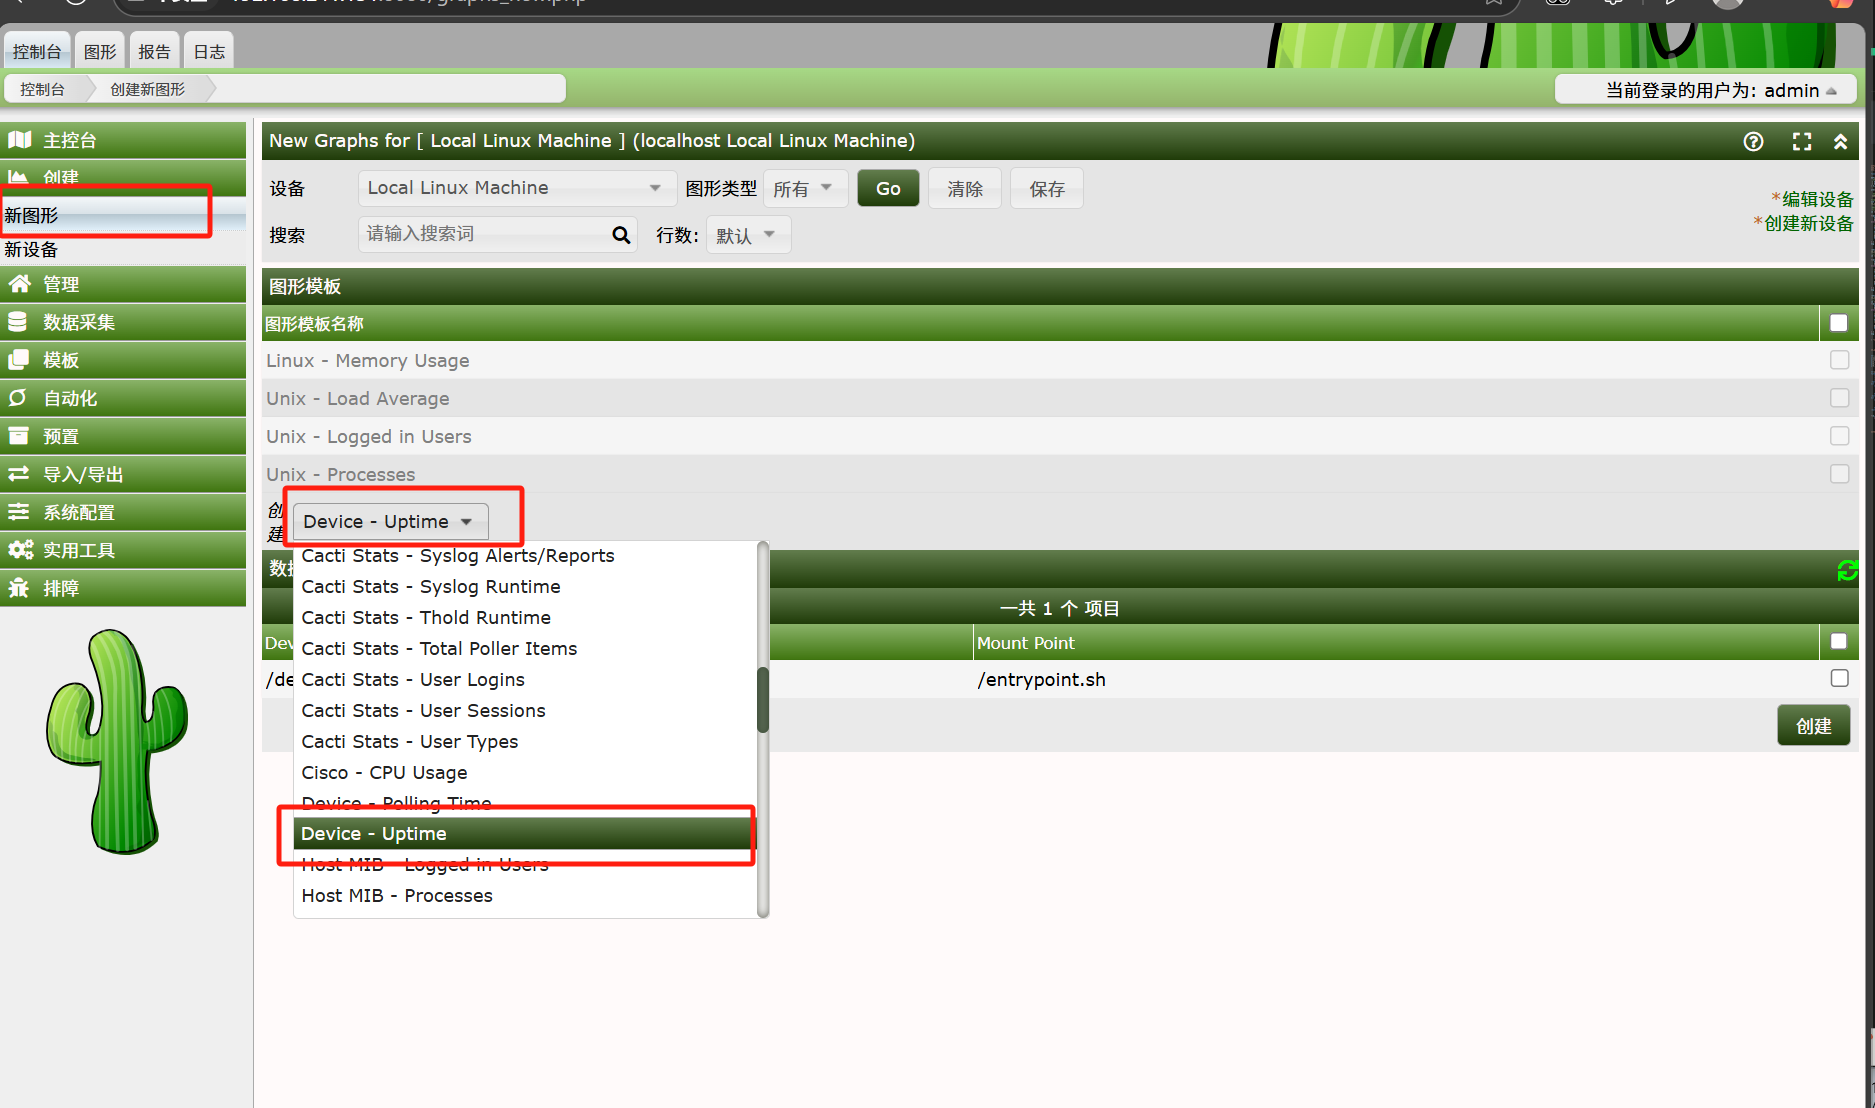
Task: Click the Utilities gears icon
Action: pyautogui.click(x=21, y=550)
